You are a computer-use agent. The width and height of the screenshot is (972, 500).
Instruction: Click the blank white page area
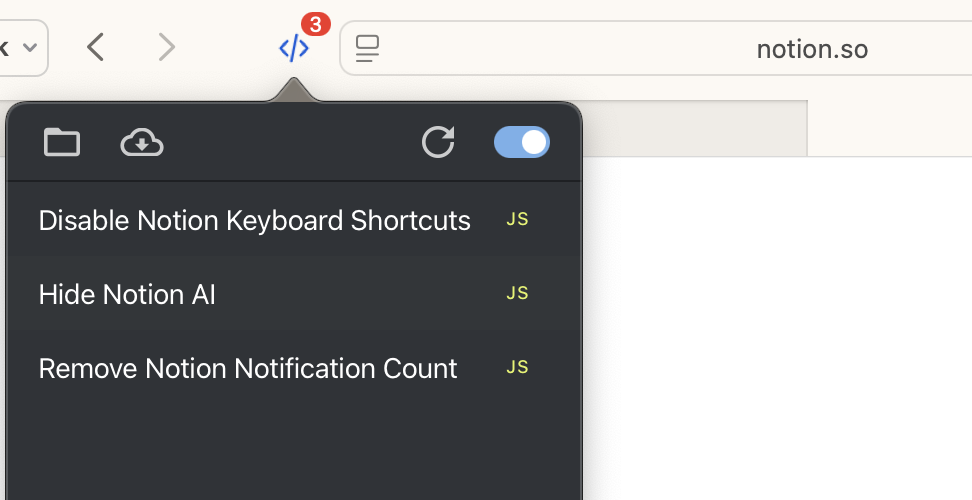click(x=777, y=328)
